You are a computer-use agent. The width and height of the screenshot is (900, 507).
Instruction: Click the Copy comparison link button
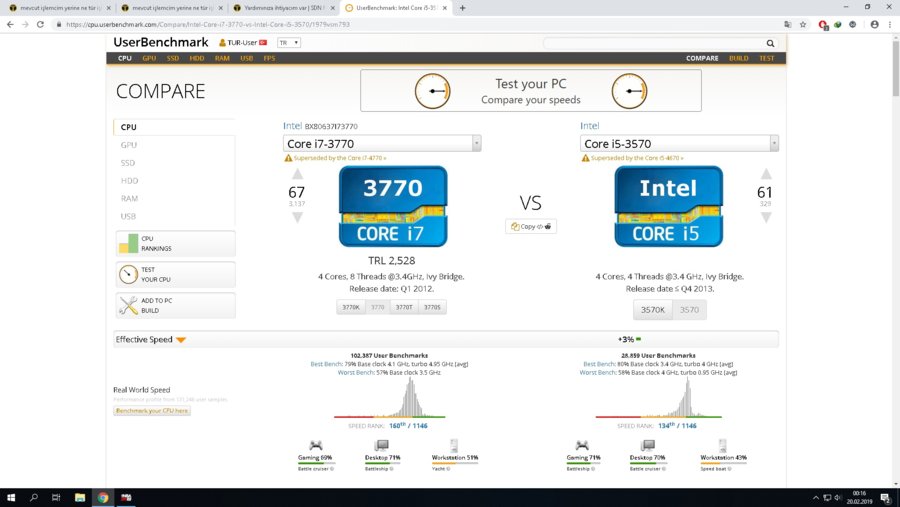(530, 227)
